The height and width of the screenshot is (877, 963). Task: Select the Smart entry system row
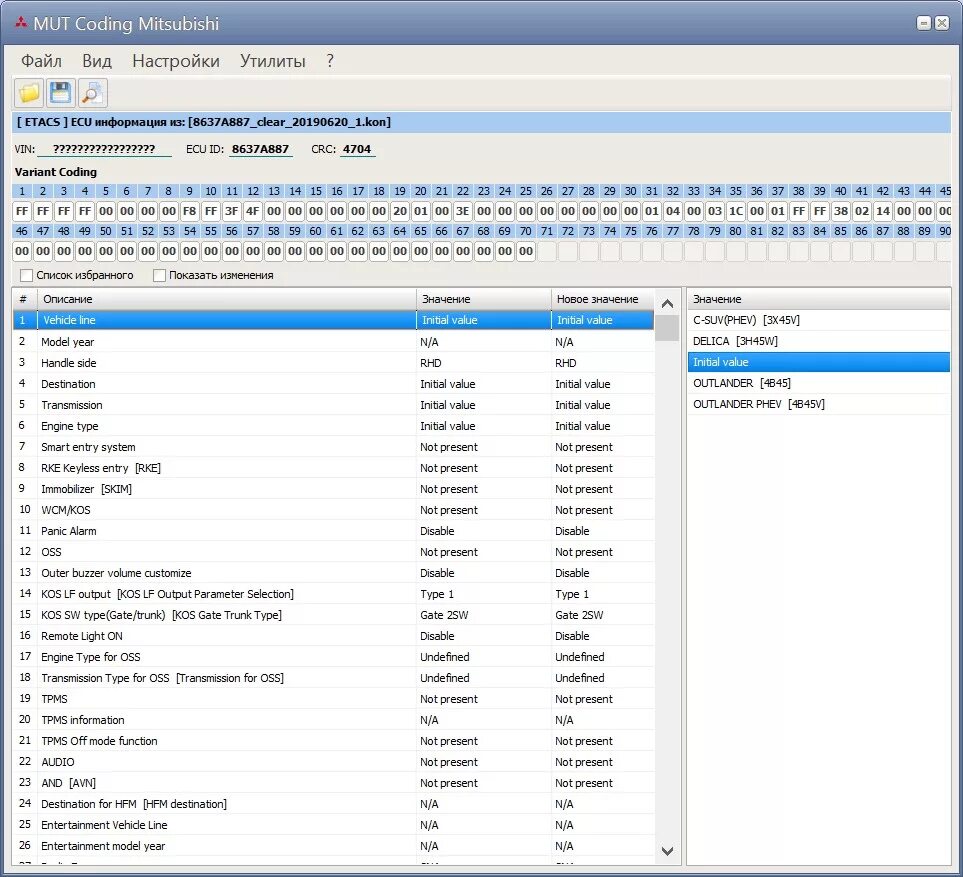pyautogui.click(x=333, y=447)
